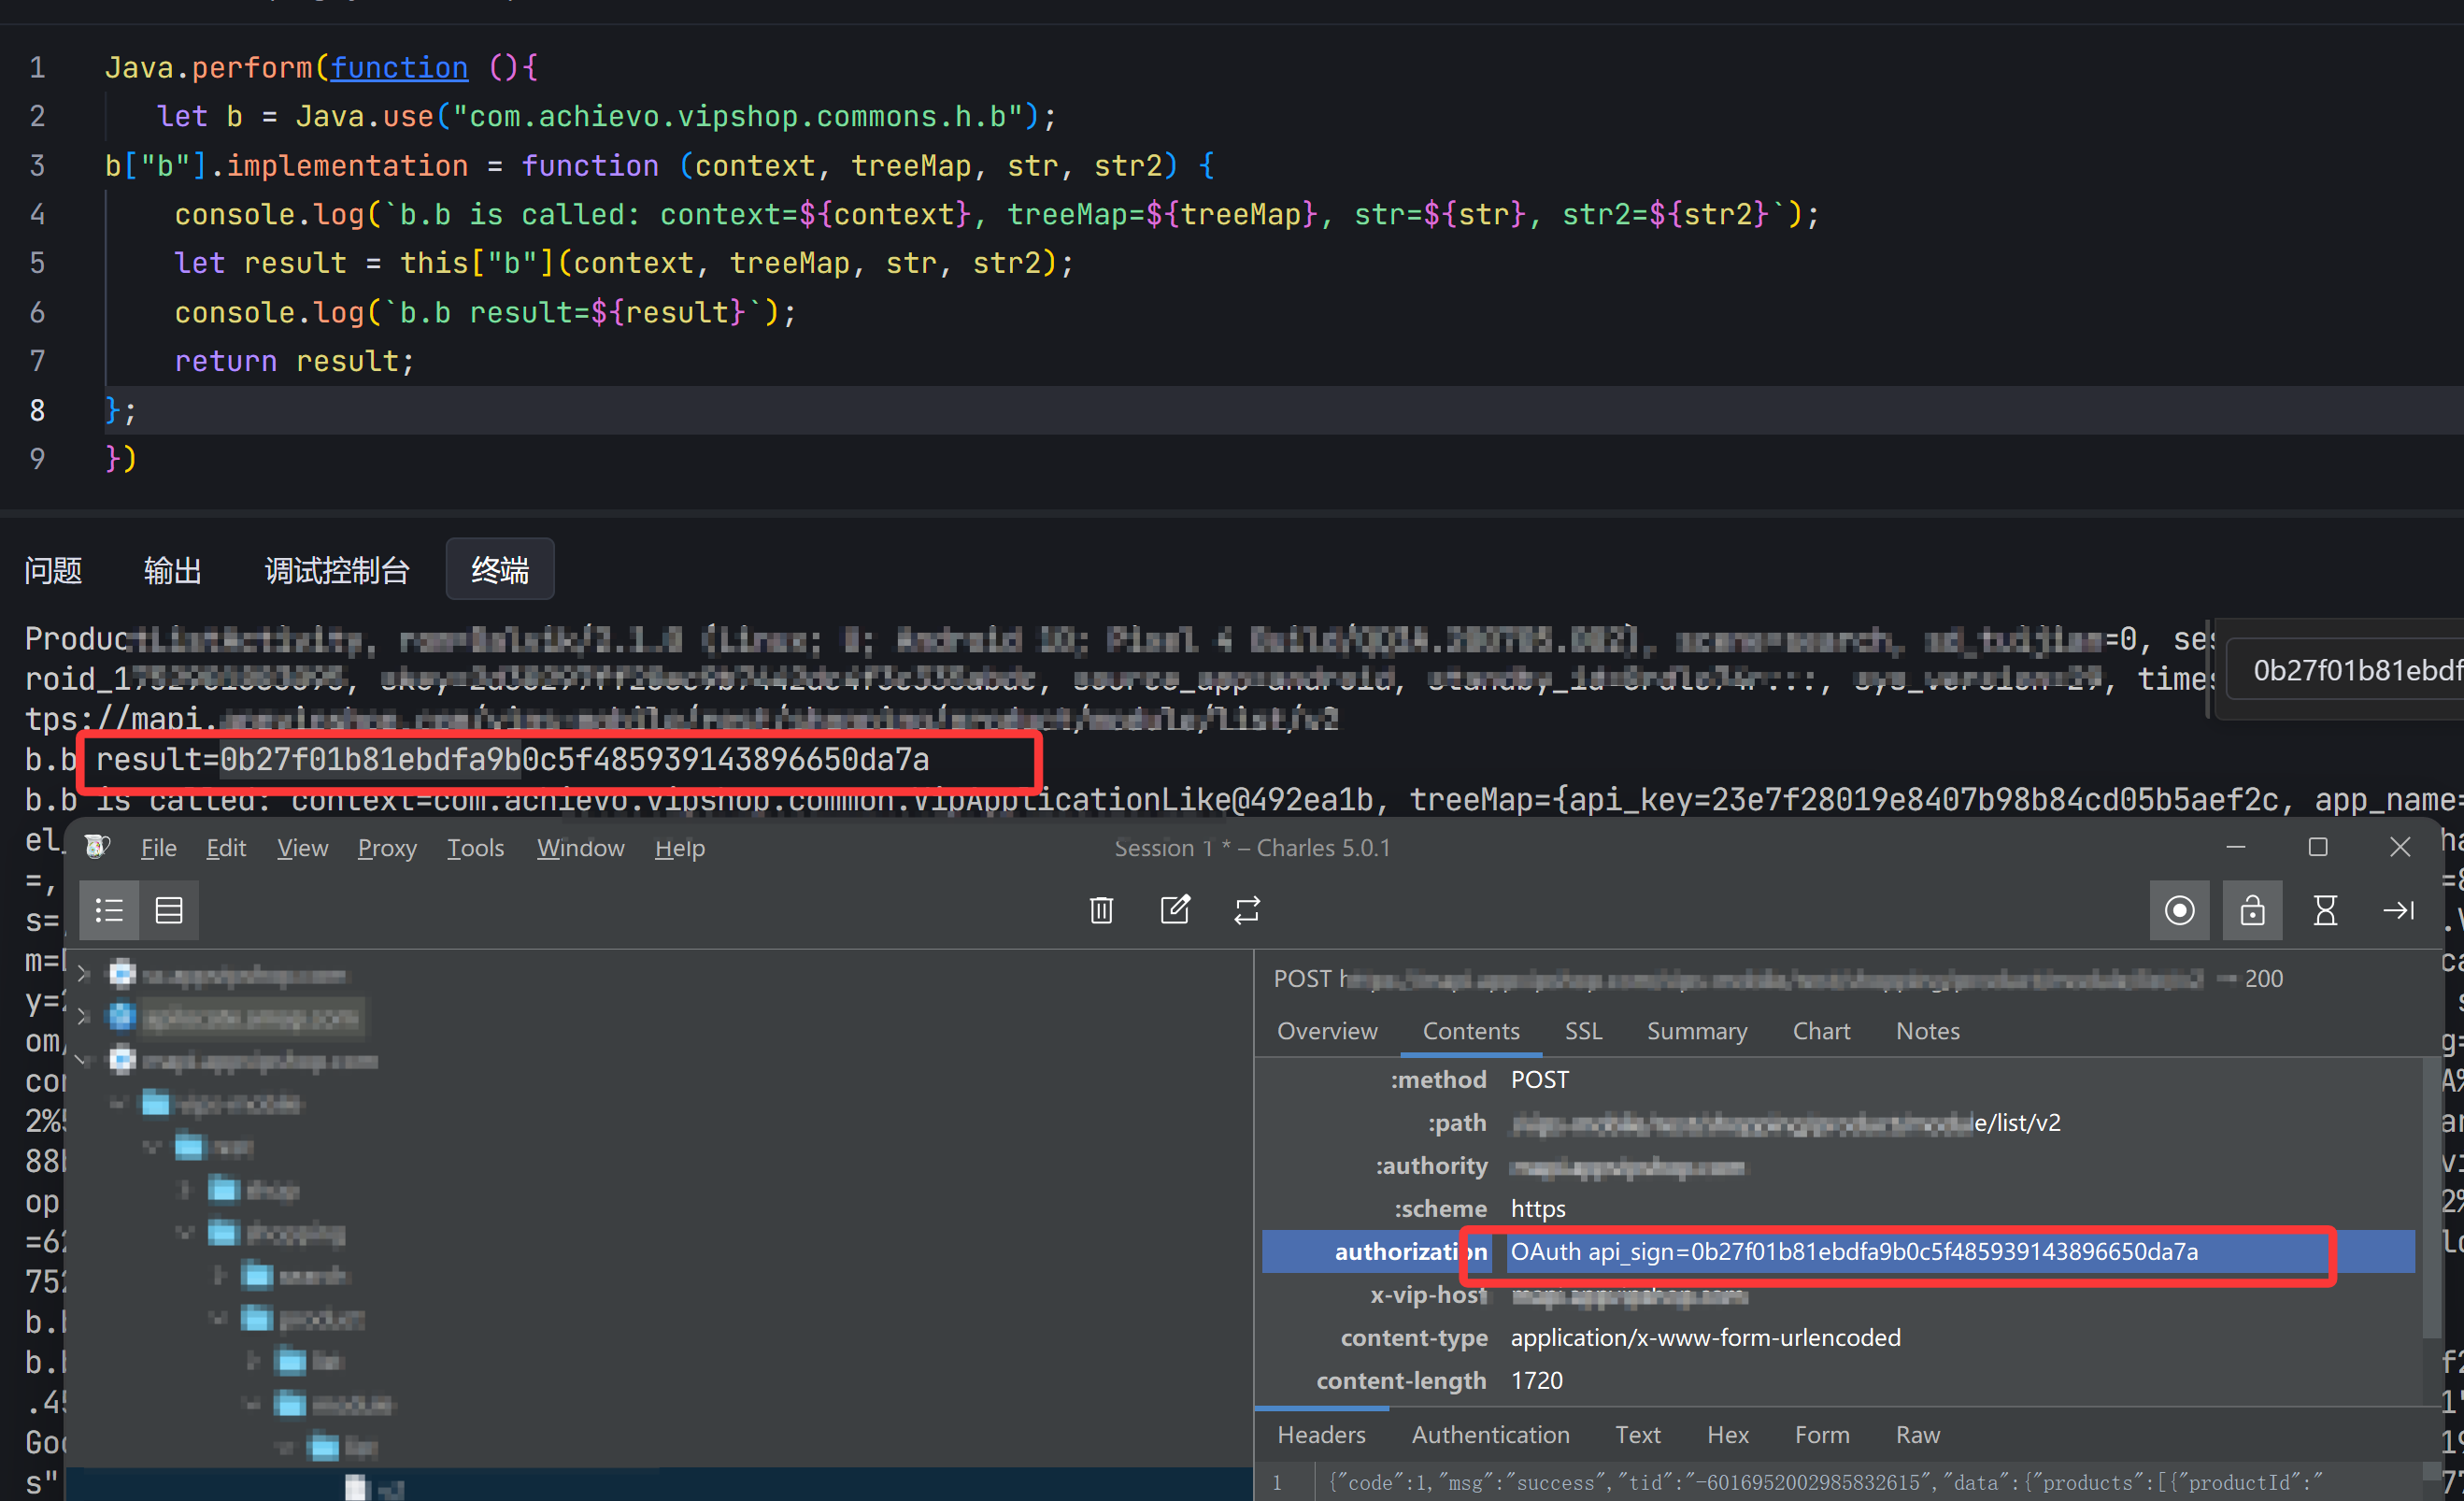2464x1501 pixels.
Task: Open the 终端 panel tab
Action: click(500, 569)
